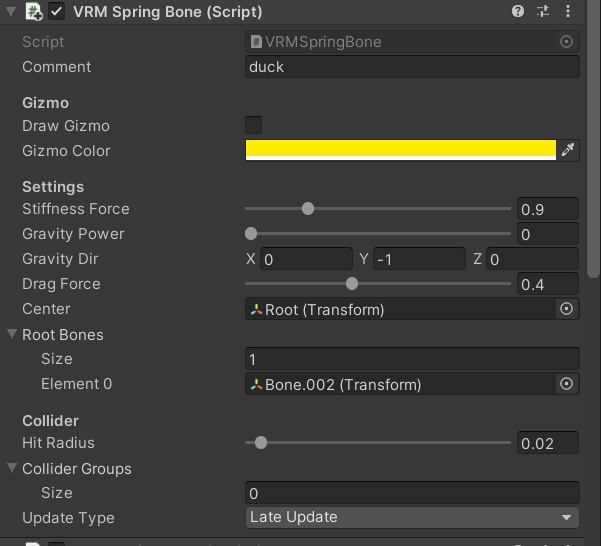This screenshot has width=601, height=546.
Task: Click the Drag Force slider handle
Action: point(351,284)
